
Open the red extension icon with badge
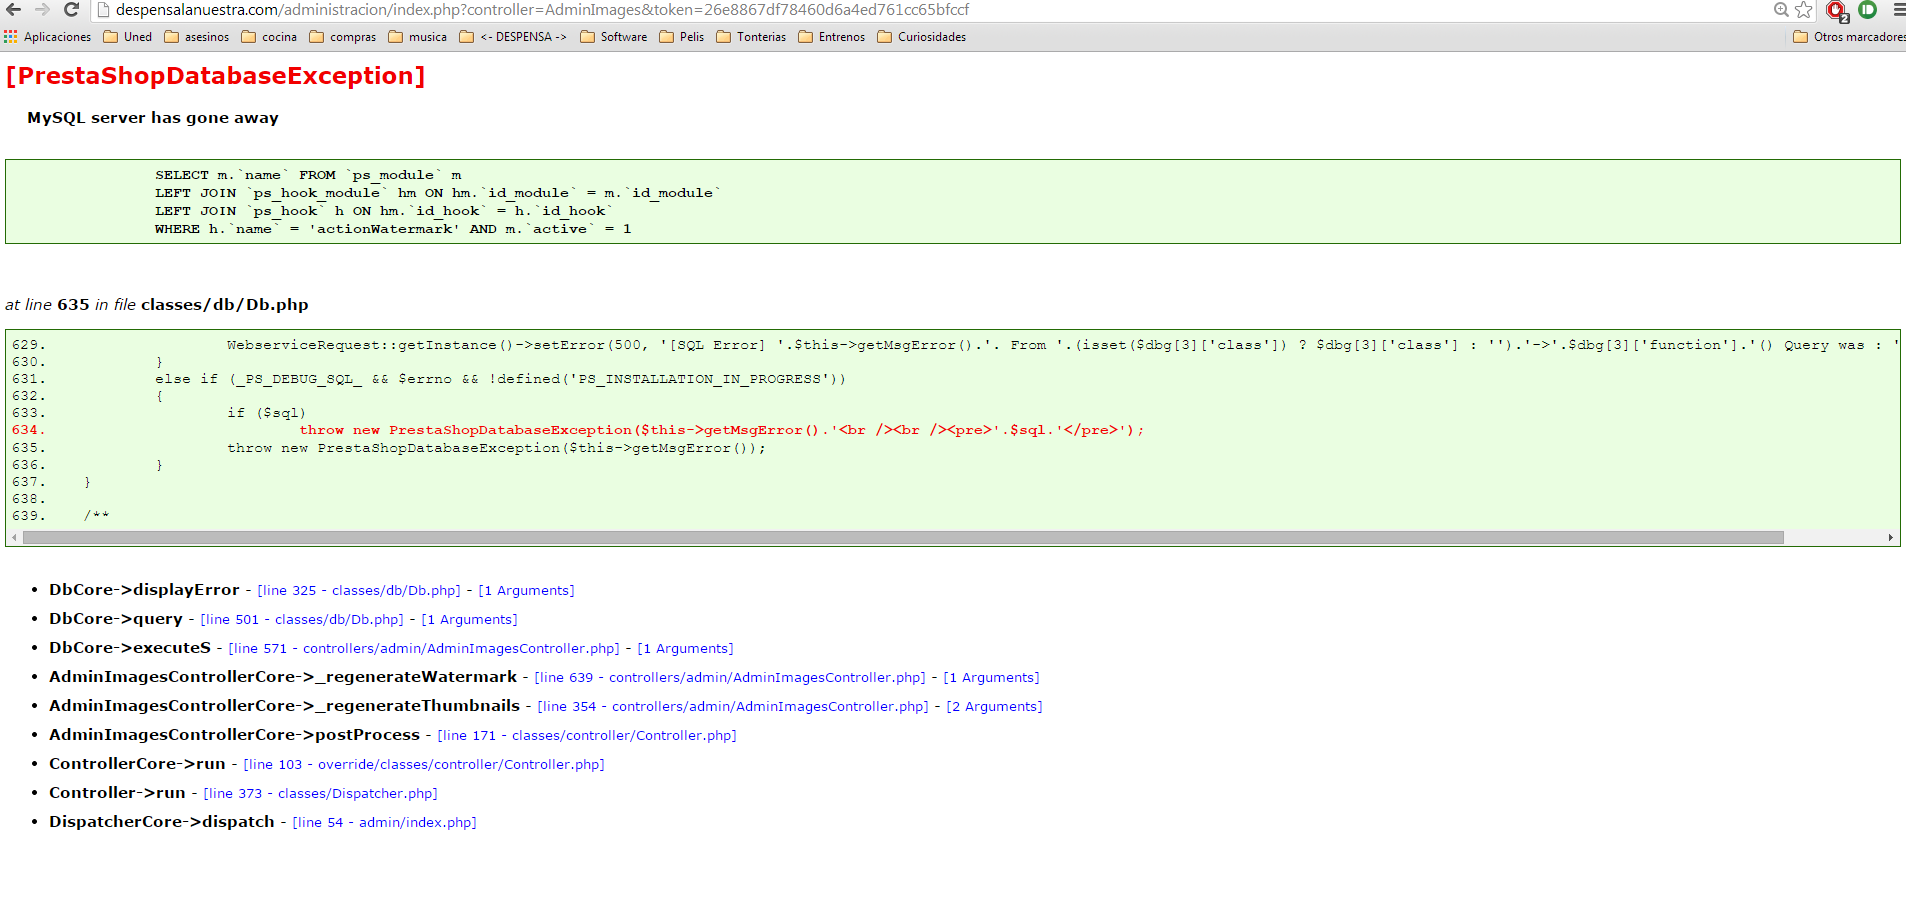coord(1836,11)
